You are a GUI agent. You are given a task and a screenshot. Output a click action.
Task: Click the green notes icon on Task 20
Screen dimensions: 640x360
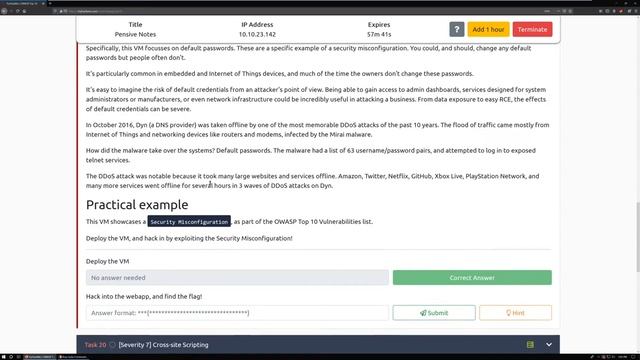tap(530, 344)
